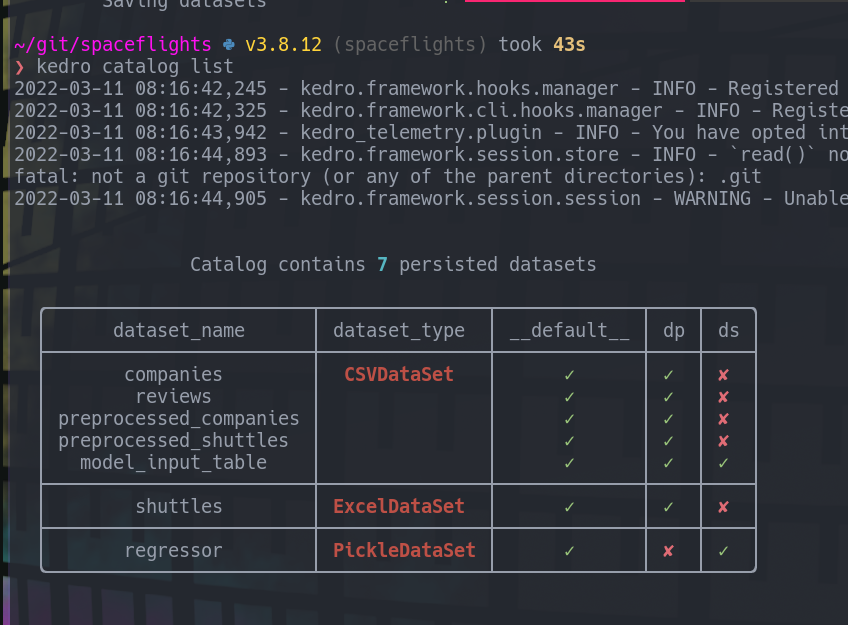
Task: Select the CSVDataSet type label
Action: point(398,374)
